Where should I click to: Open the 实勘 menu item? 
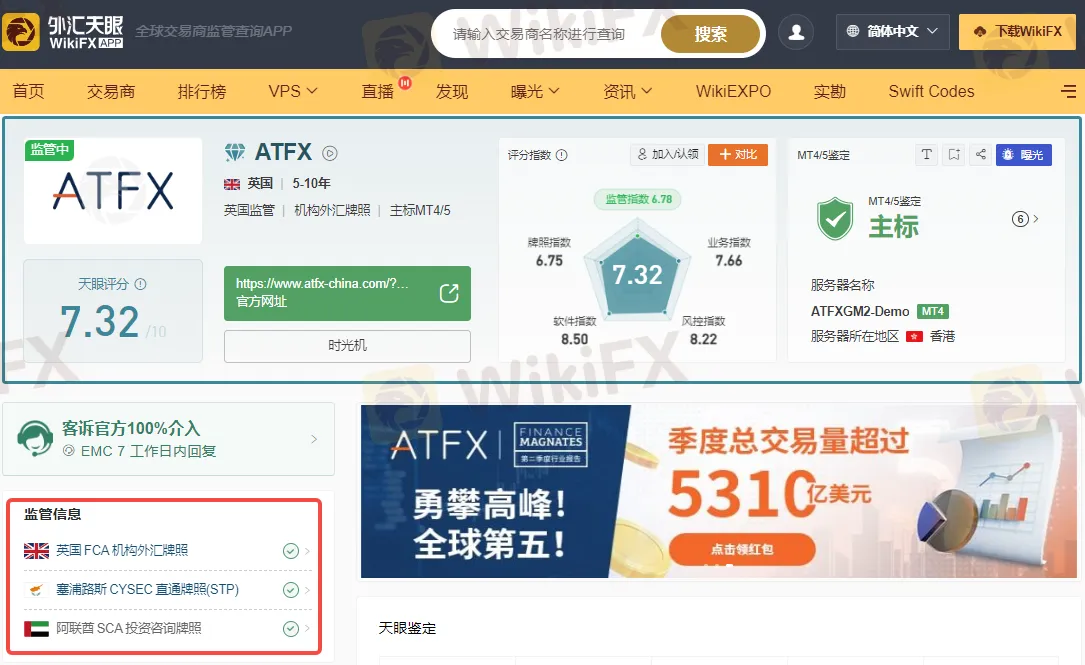(x=830, y=91)
